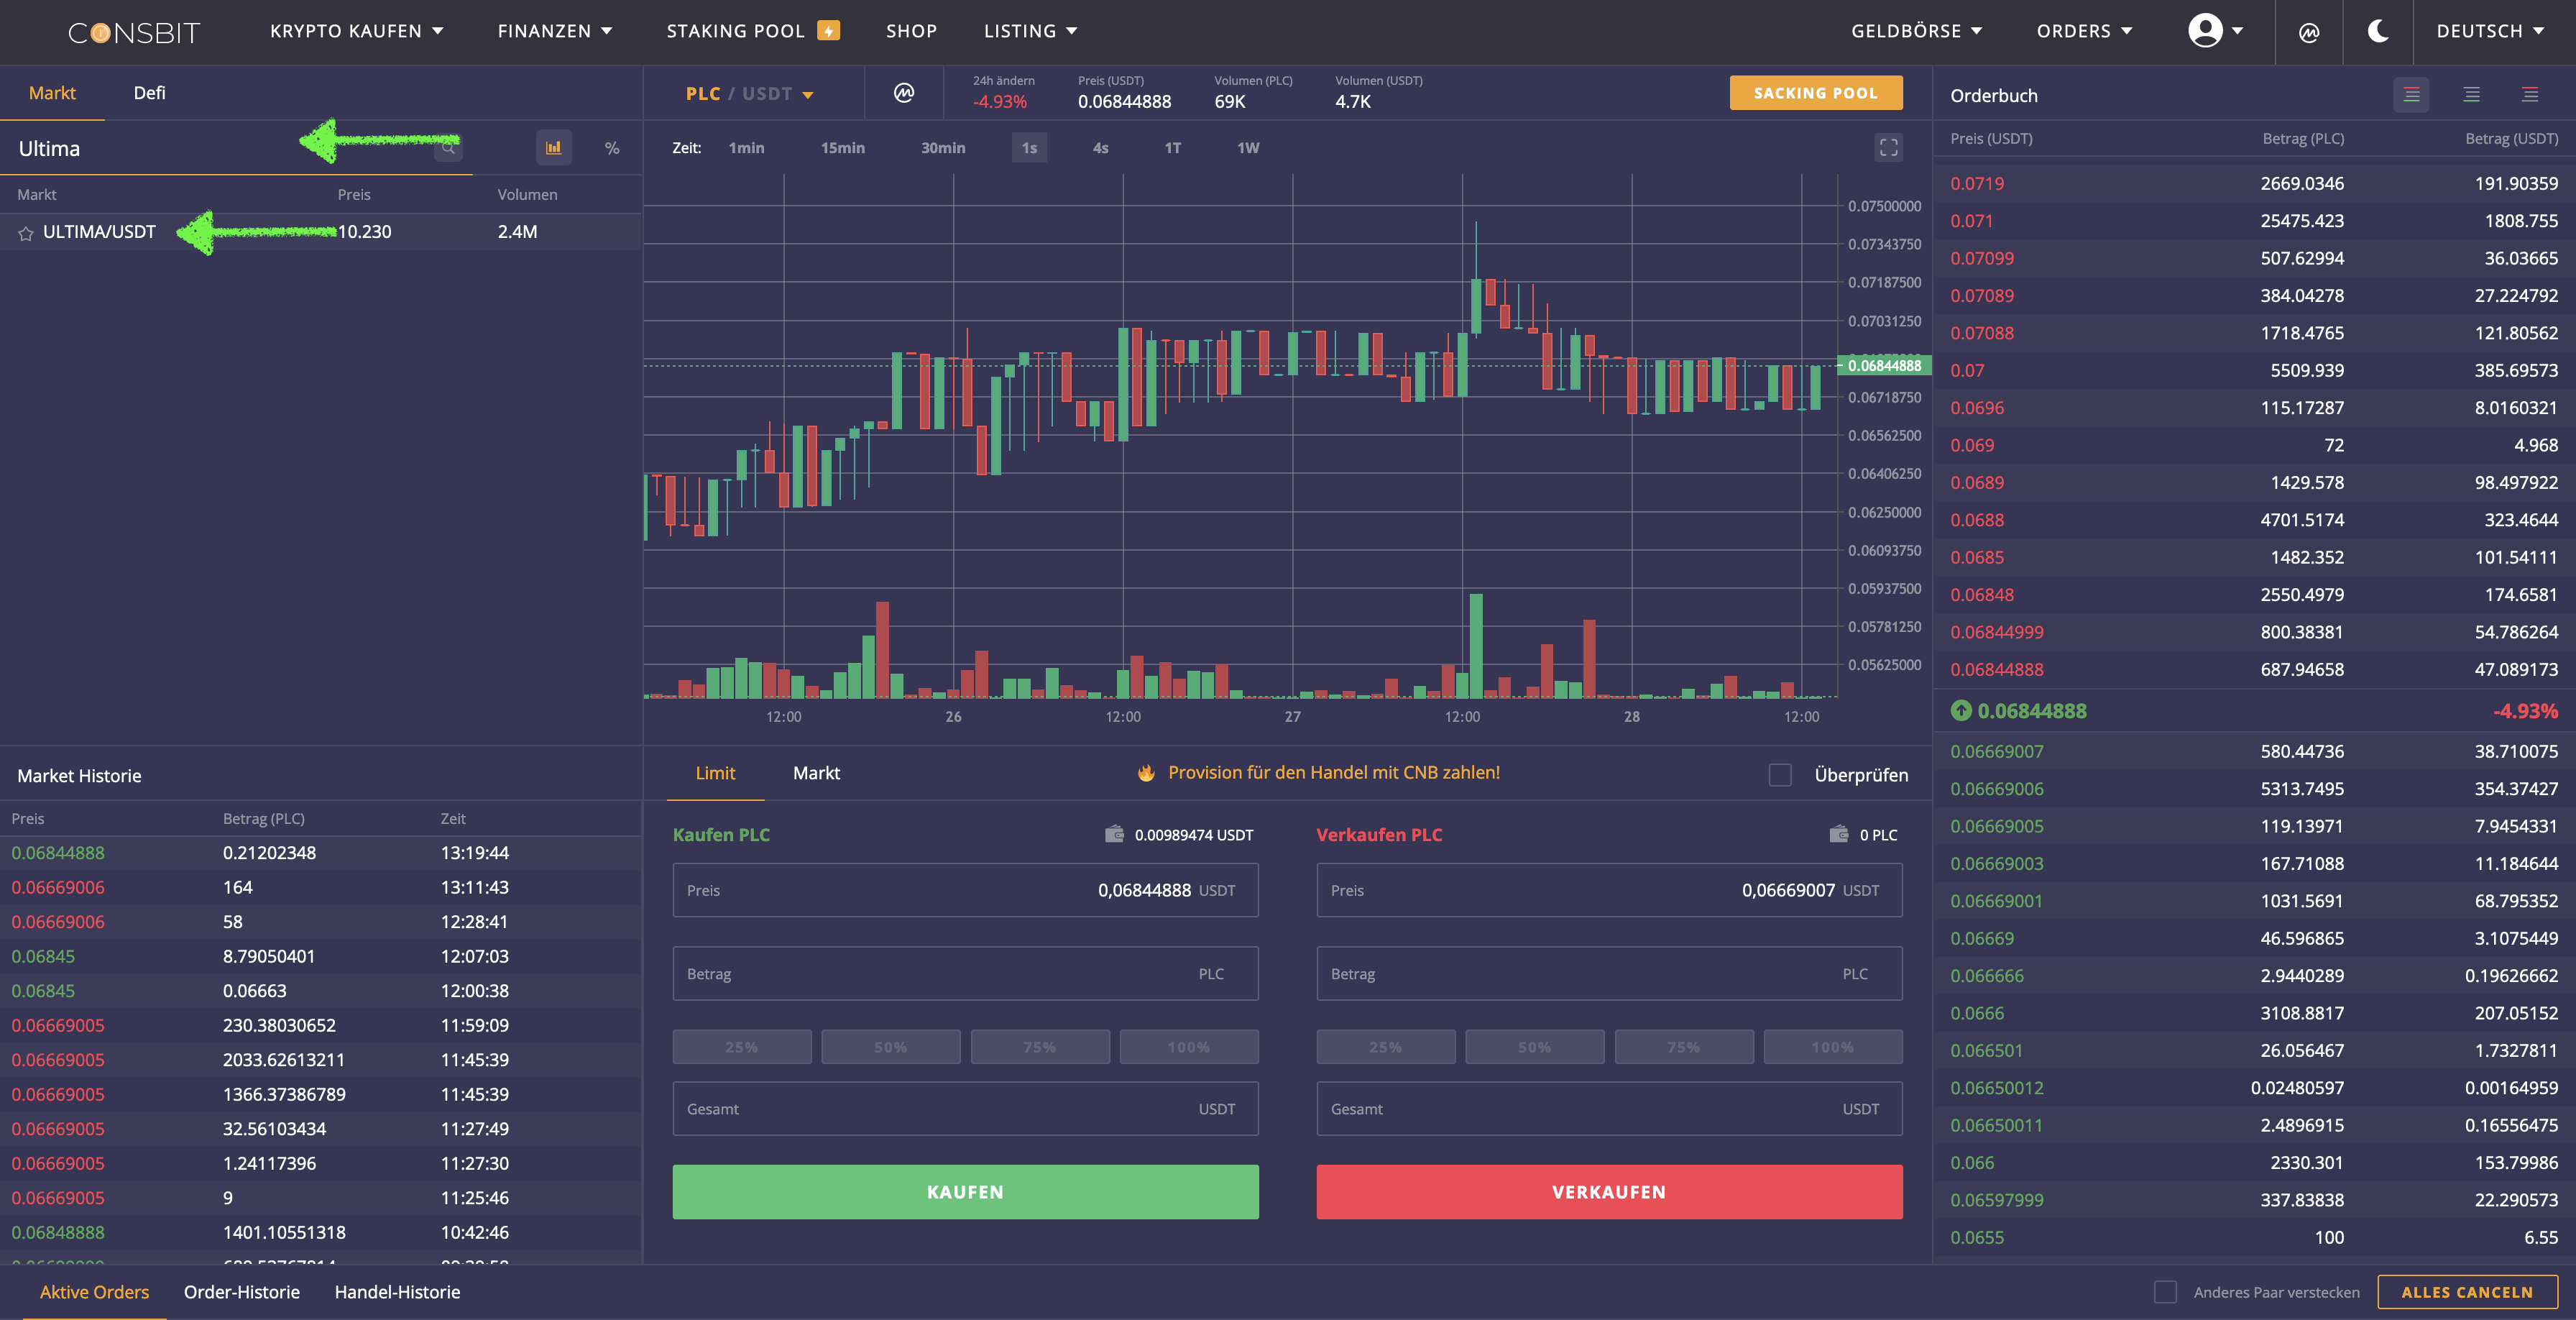Viewport: 2576px width, 1320px height.
Task: Click Alles Canceln button
Action: click(x=2467, y=1292)
